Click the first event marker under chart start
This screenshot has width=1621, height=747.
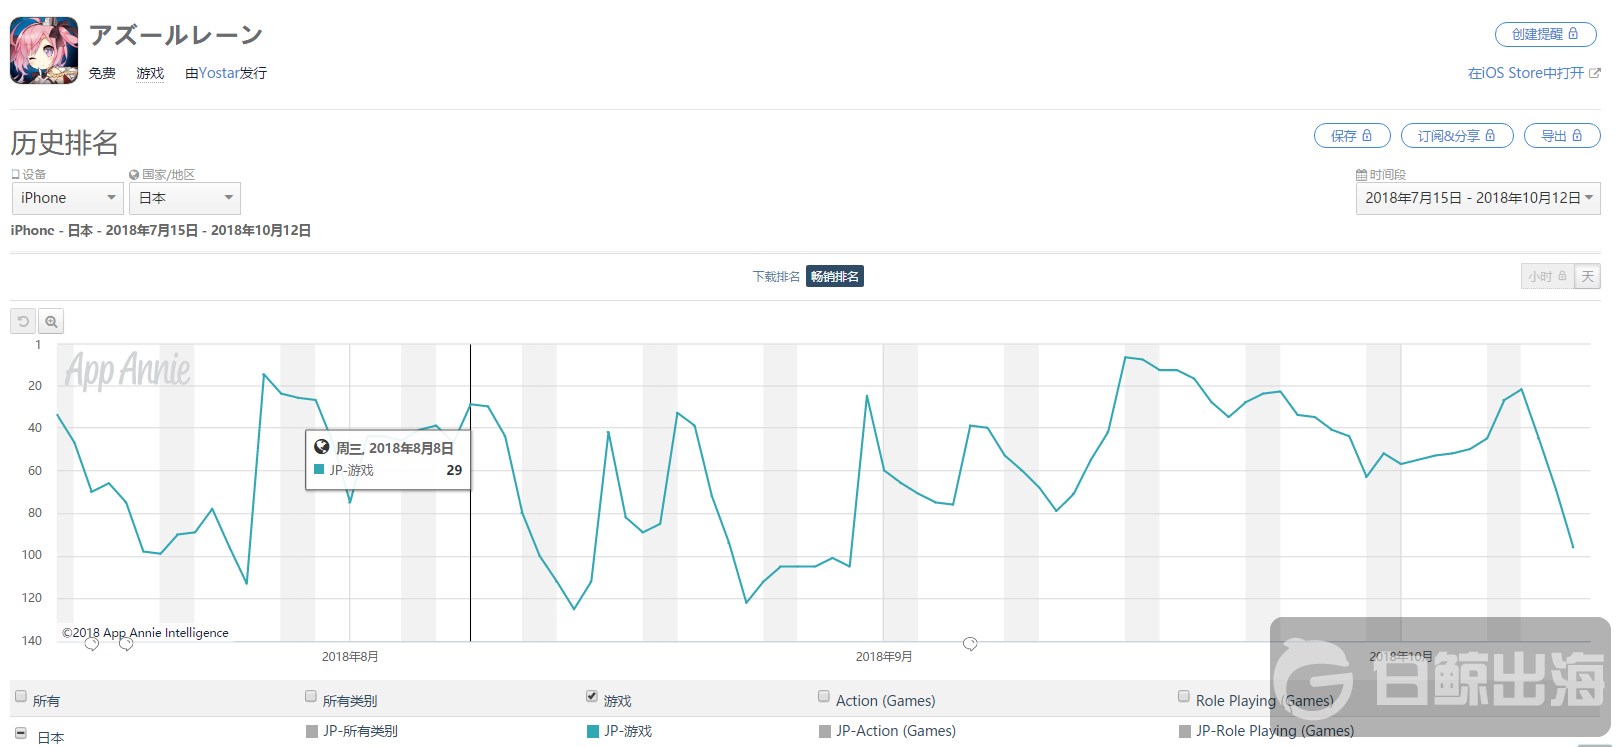(x=92, y=643)
